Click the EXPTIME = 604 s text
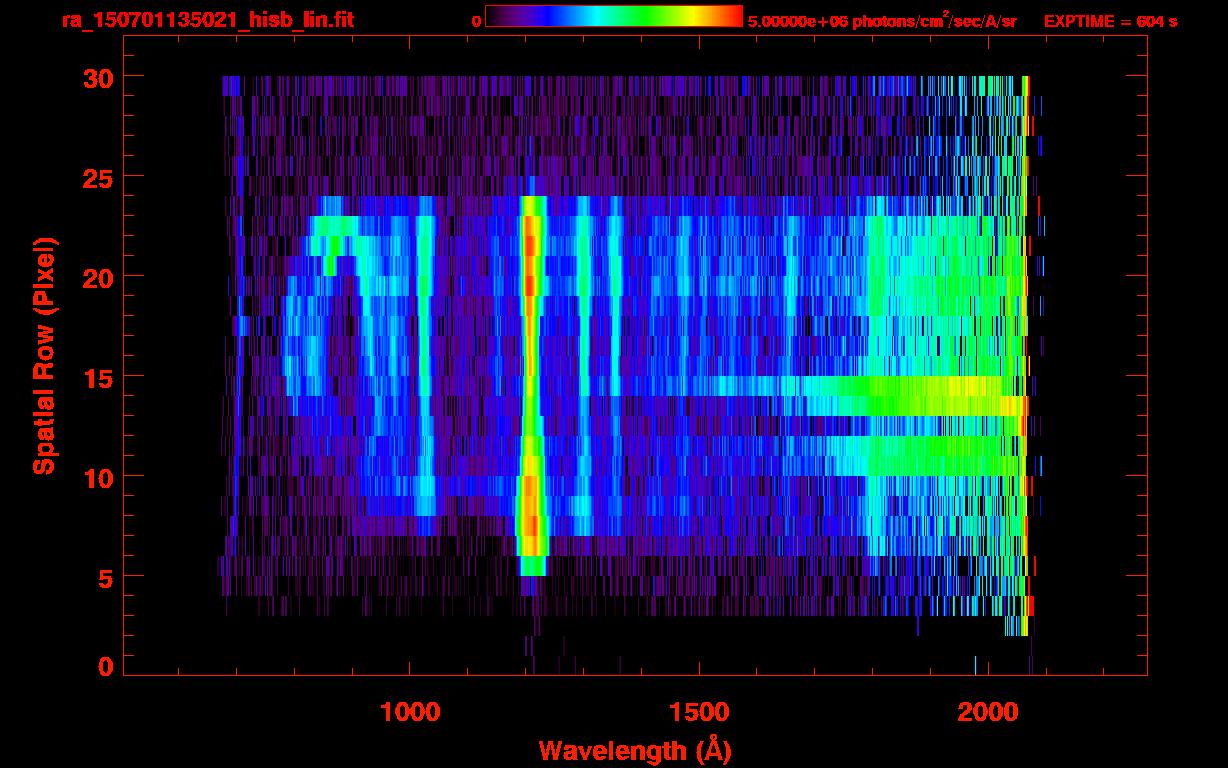 point(1110,21)
